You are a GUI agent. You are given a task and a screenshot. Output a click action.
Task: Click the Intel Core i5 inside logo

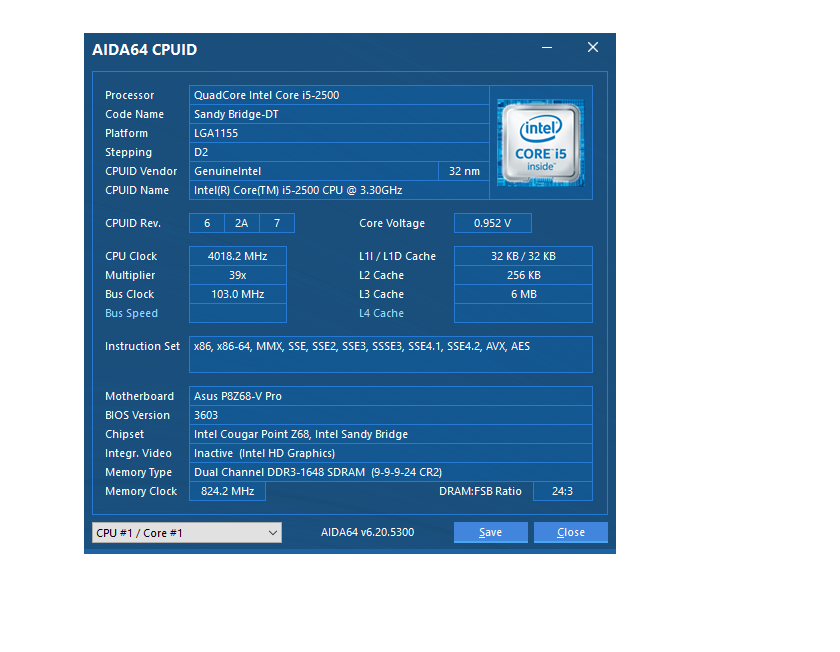click(x=541, y=143)
